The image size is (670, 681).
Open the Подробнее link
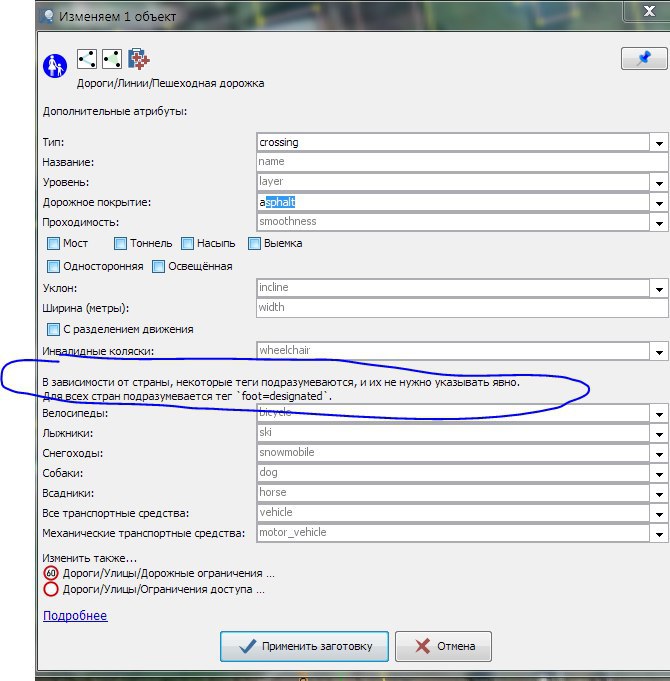tap(75, 616)
